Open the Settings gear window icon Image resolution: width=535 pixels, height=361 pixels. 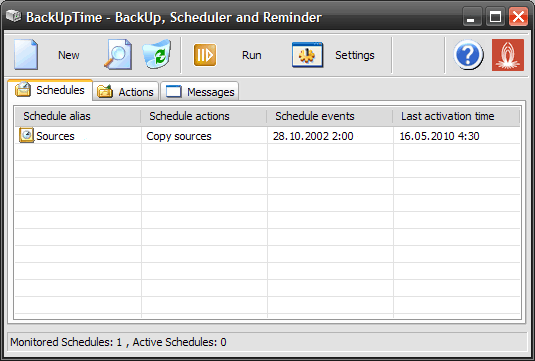[x=307, y=55]
